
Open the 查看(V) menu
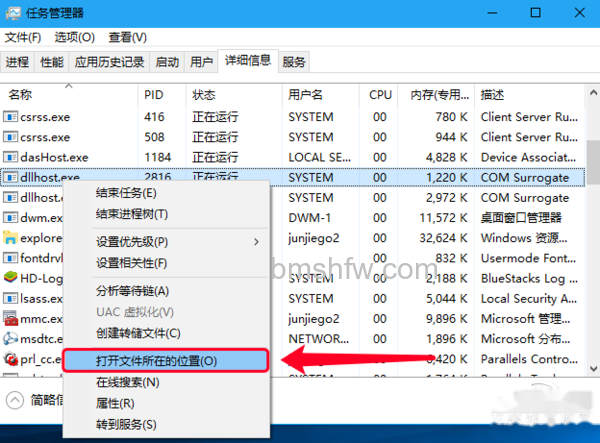pyautogui.click(x=127, y=37)
